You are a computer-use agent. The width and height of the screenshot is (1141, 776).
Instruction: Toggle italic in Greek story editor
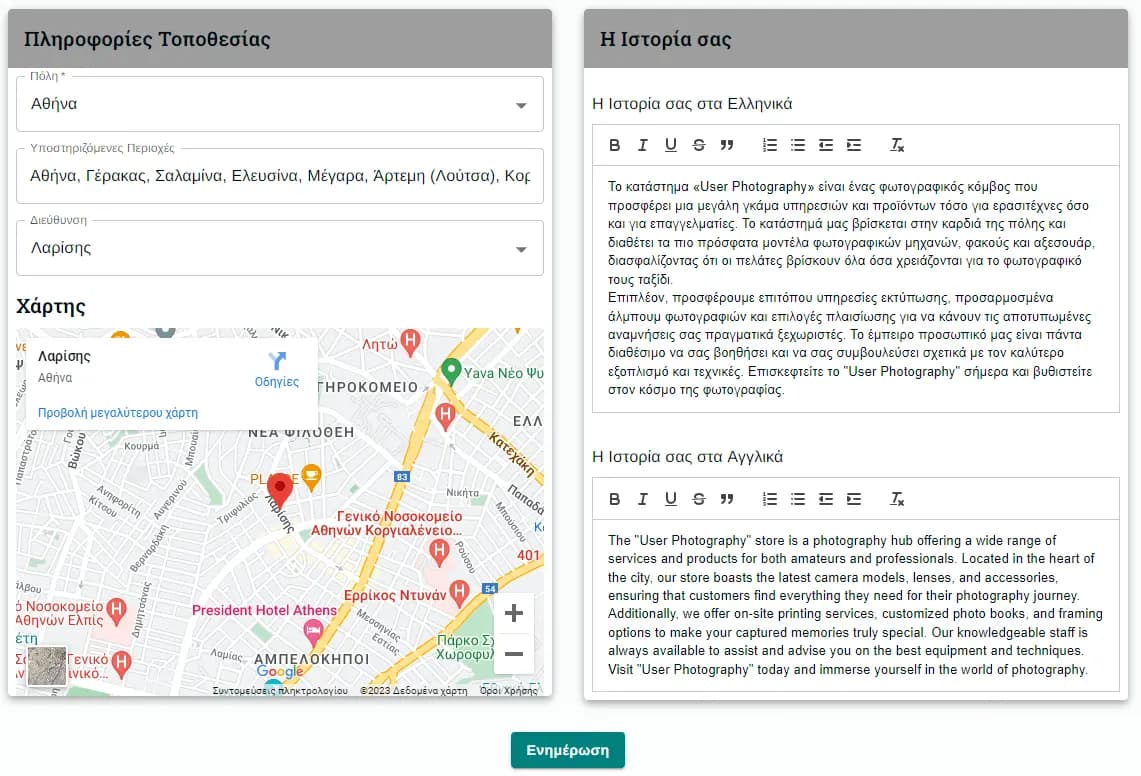(x=642, y=145)
